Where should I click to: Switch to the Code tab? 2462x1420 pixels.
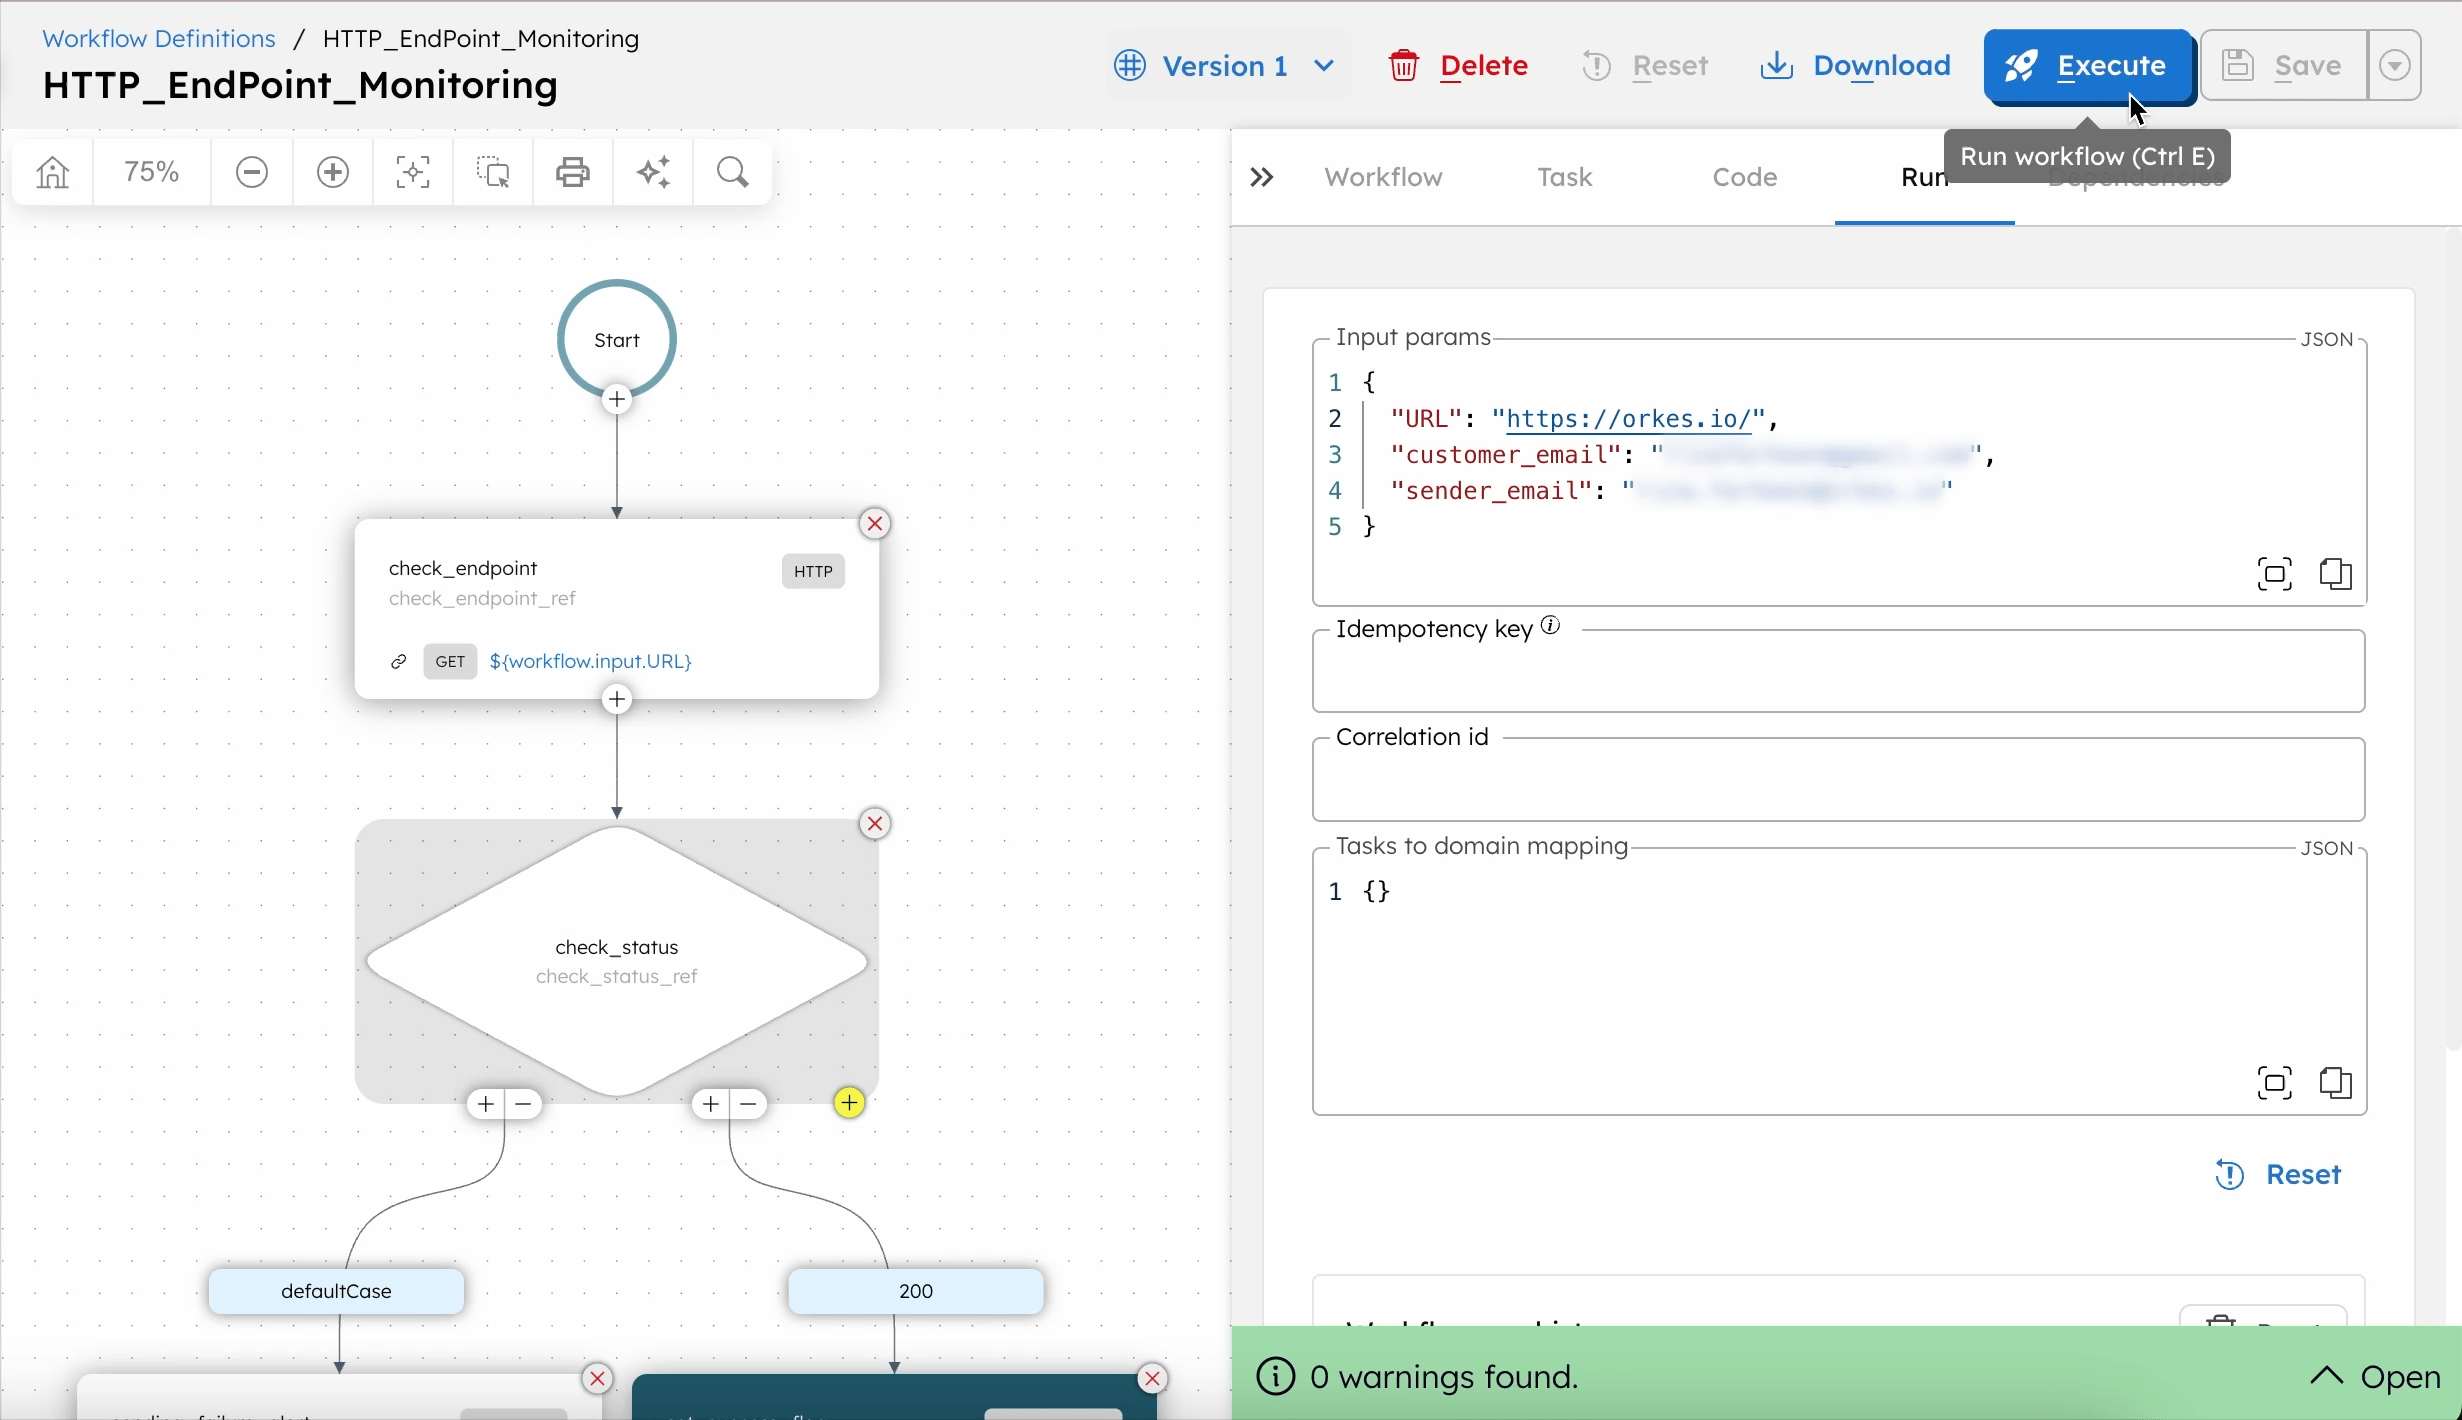1745,177
